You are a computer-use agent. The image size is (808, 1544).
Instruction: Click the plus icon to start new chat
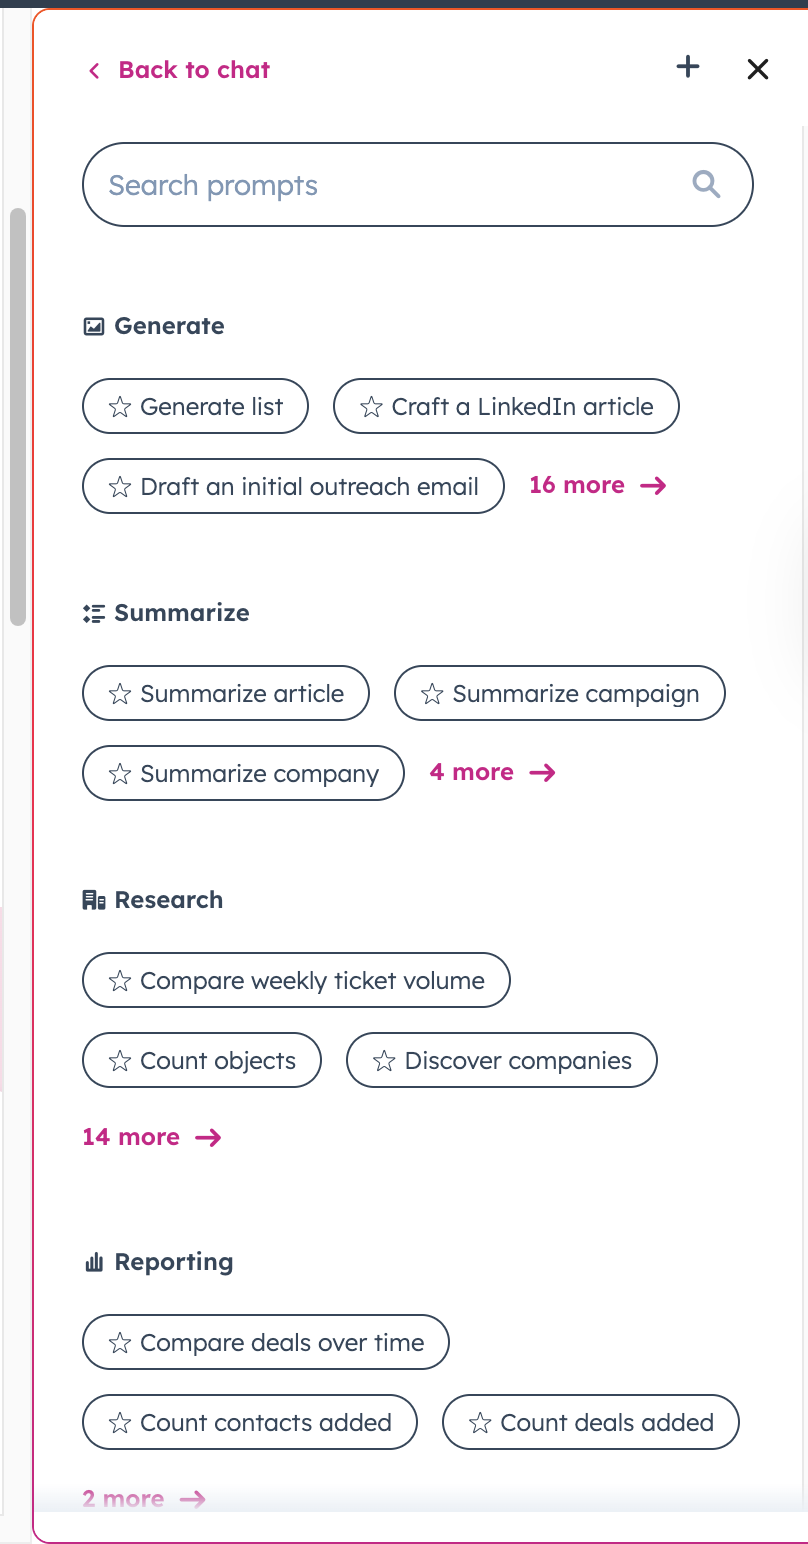tap(688, 68)
